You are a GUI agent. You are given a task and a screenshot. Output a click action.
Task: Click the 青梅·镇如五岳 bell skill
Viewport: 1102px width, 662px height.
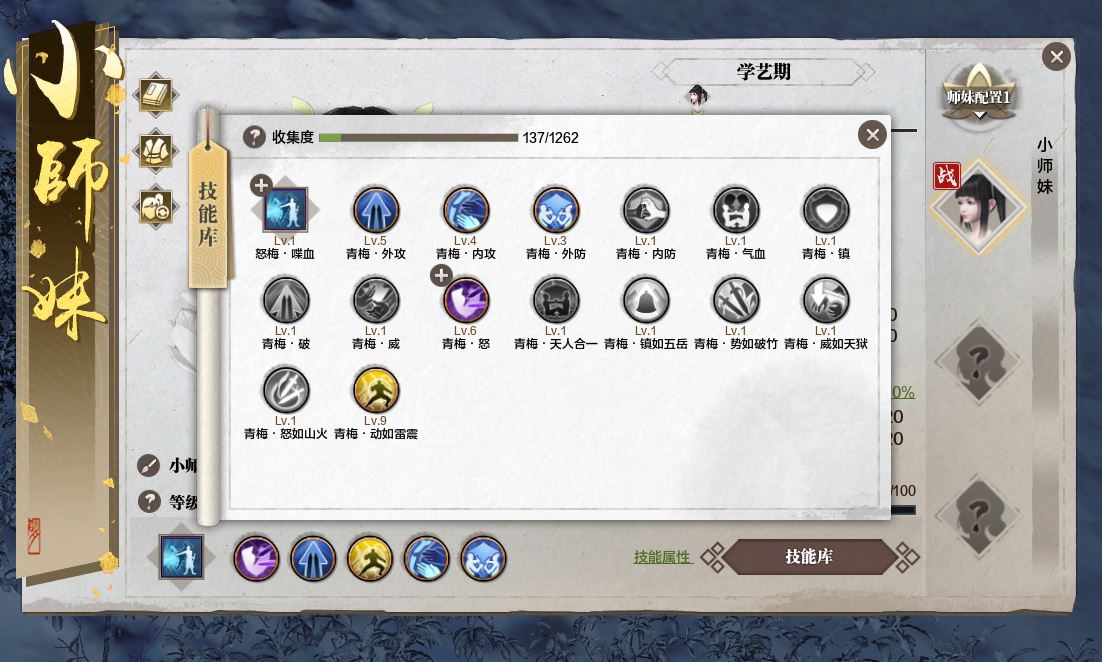[645, 299]
